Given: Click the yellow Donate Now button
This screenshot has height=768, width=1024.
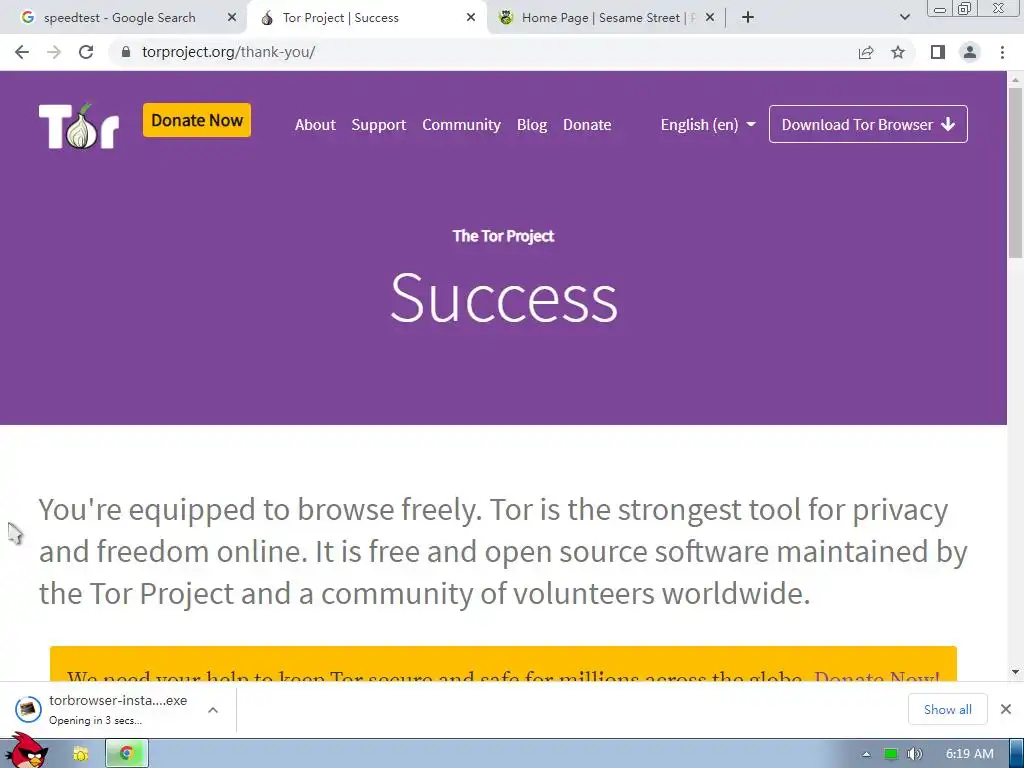Looking at the screenshot, I should [197, 120].
